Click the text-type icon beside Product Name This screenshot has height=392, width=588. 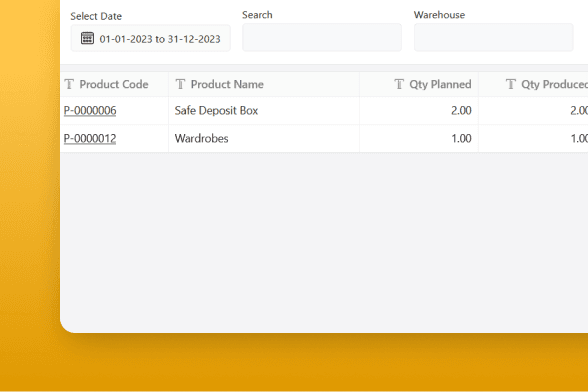coord(180,84)
